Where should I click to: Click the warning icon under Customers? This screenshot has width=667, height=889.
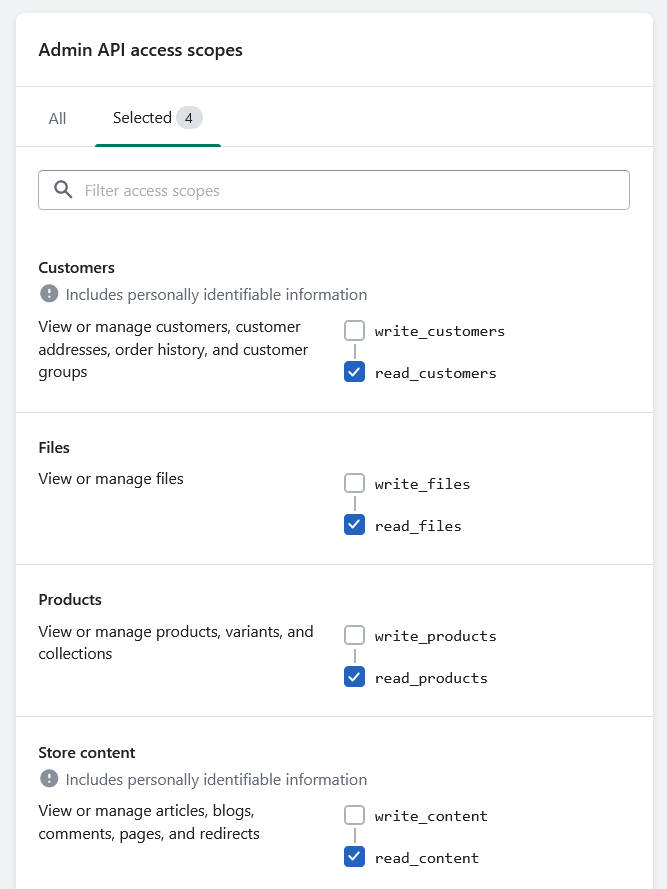pos(49,294)
